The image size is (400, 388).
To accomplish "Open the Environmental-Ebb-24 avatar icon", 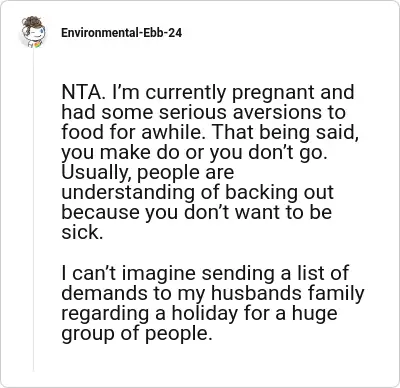I will [33, 32].
